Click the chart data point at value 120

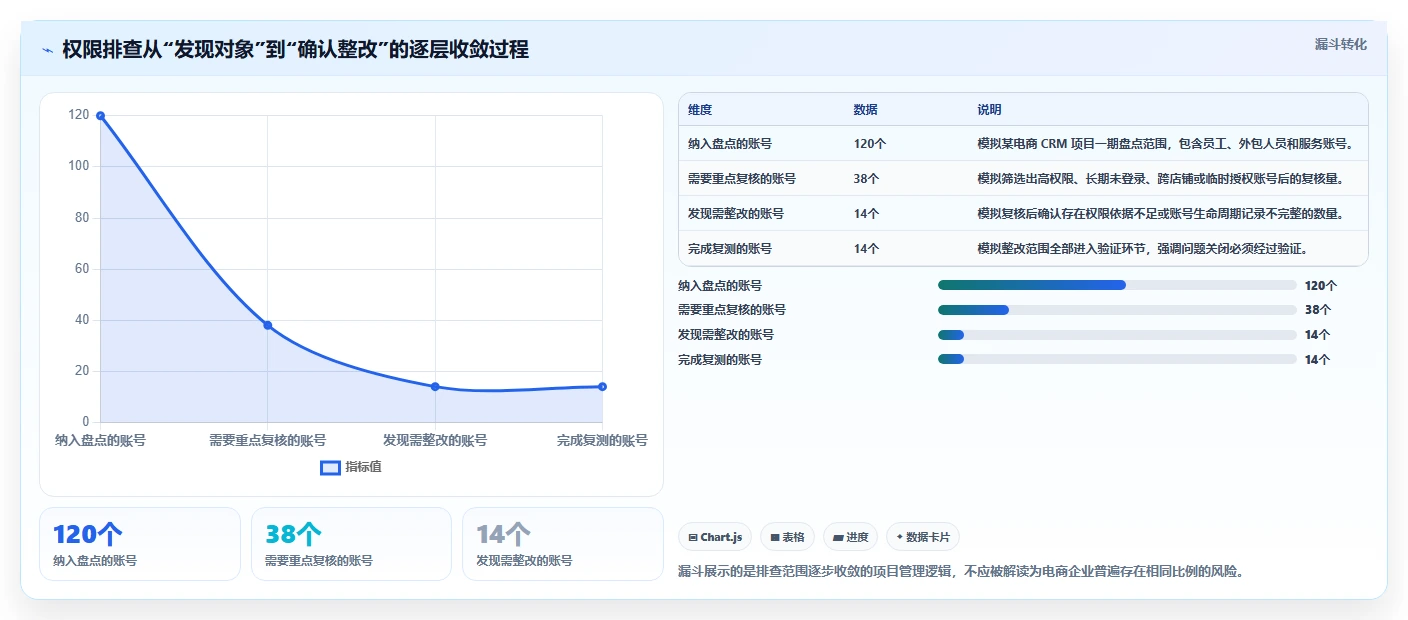(x=100, y=116)
